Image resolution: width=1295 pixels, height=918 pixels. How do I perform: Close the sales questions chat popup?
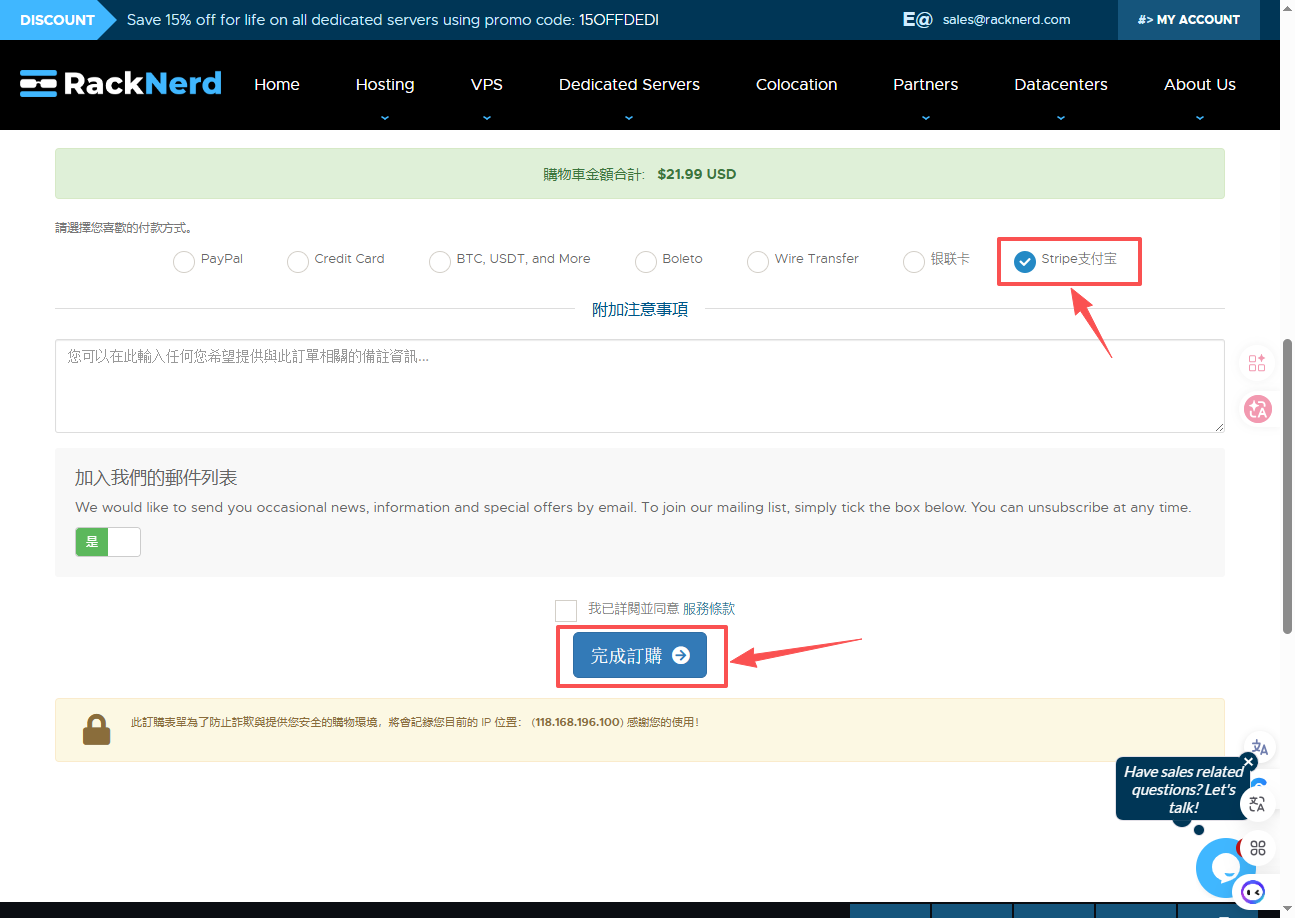coord(1248,761)
